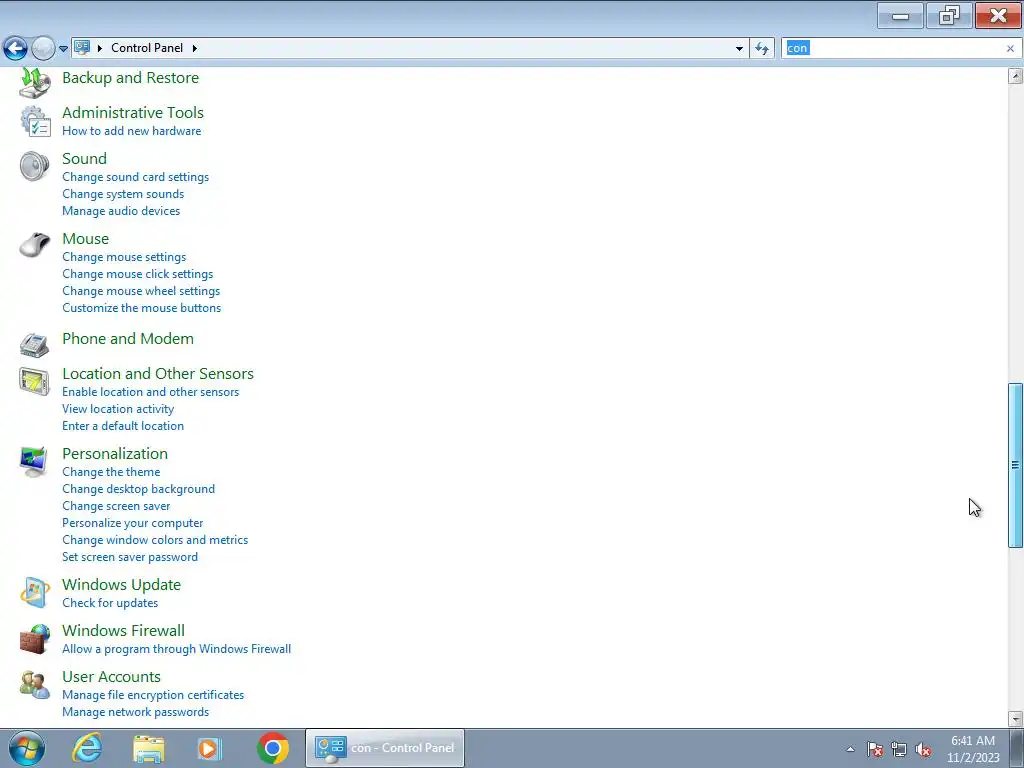Click Change mouse click settings

point(137,274)
